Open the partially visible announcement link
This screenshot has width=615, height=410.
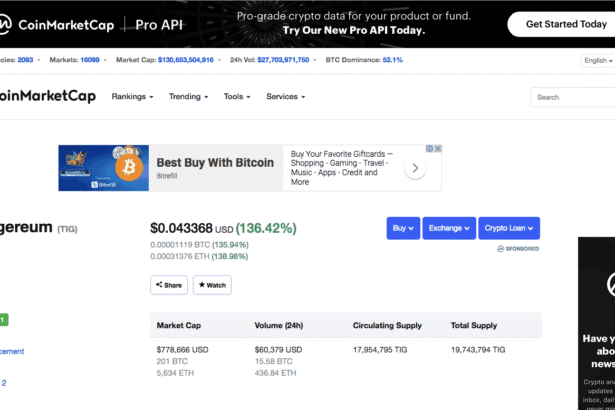[12, 351]
